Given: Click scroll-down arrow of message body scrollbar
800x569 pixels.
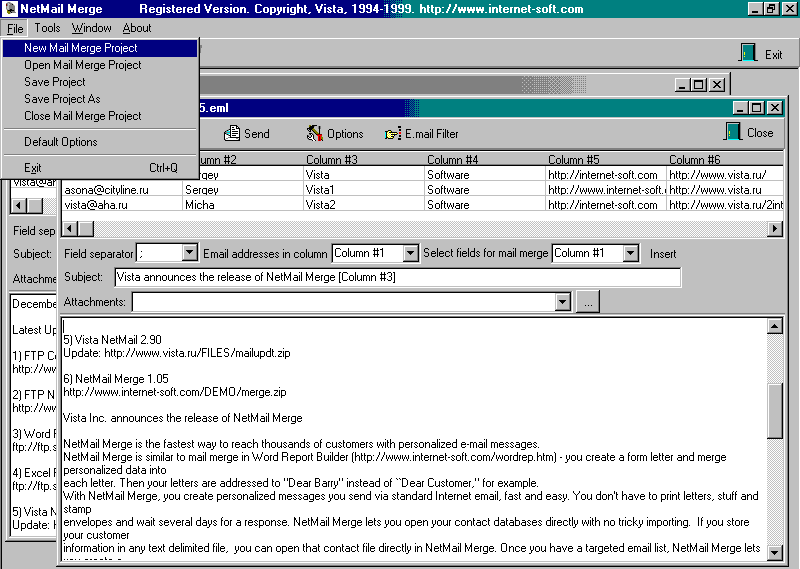Looking at the screenshot, I should pos(774,552).
